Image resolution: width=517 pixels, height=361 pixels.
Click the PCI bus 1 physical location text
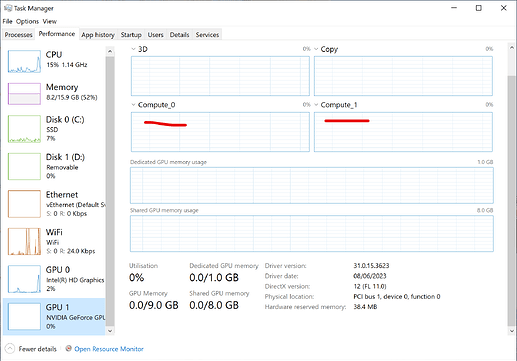(x=397, y=296)
